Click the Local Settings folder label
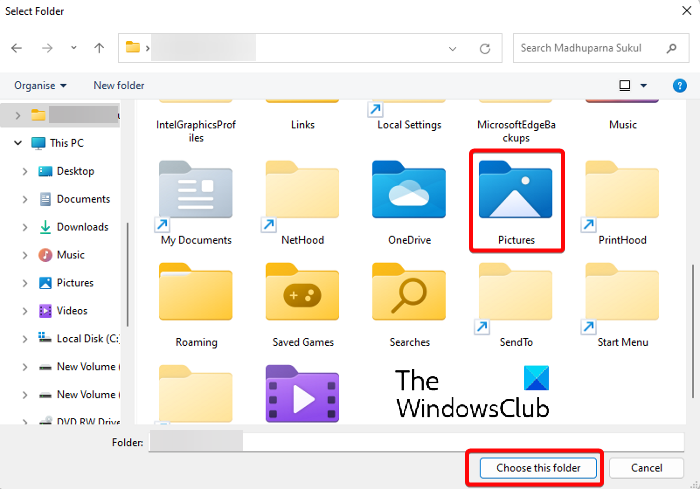The width and height of the screenshot is (700, 489). point(409,125)
